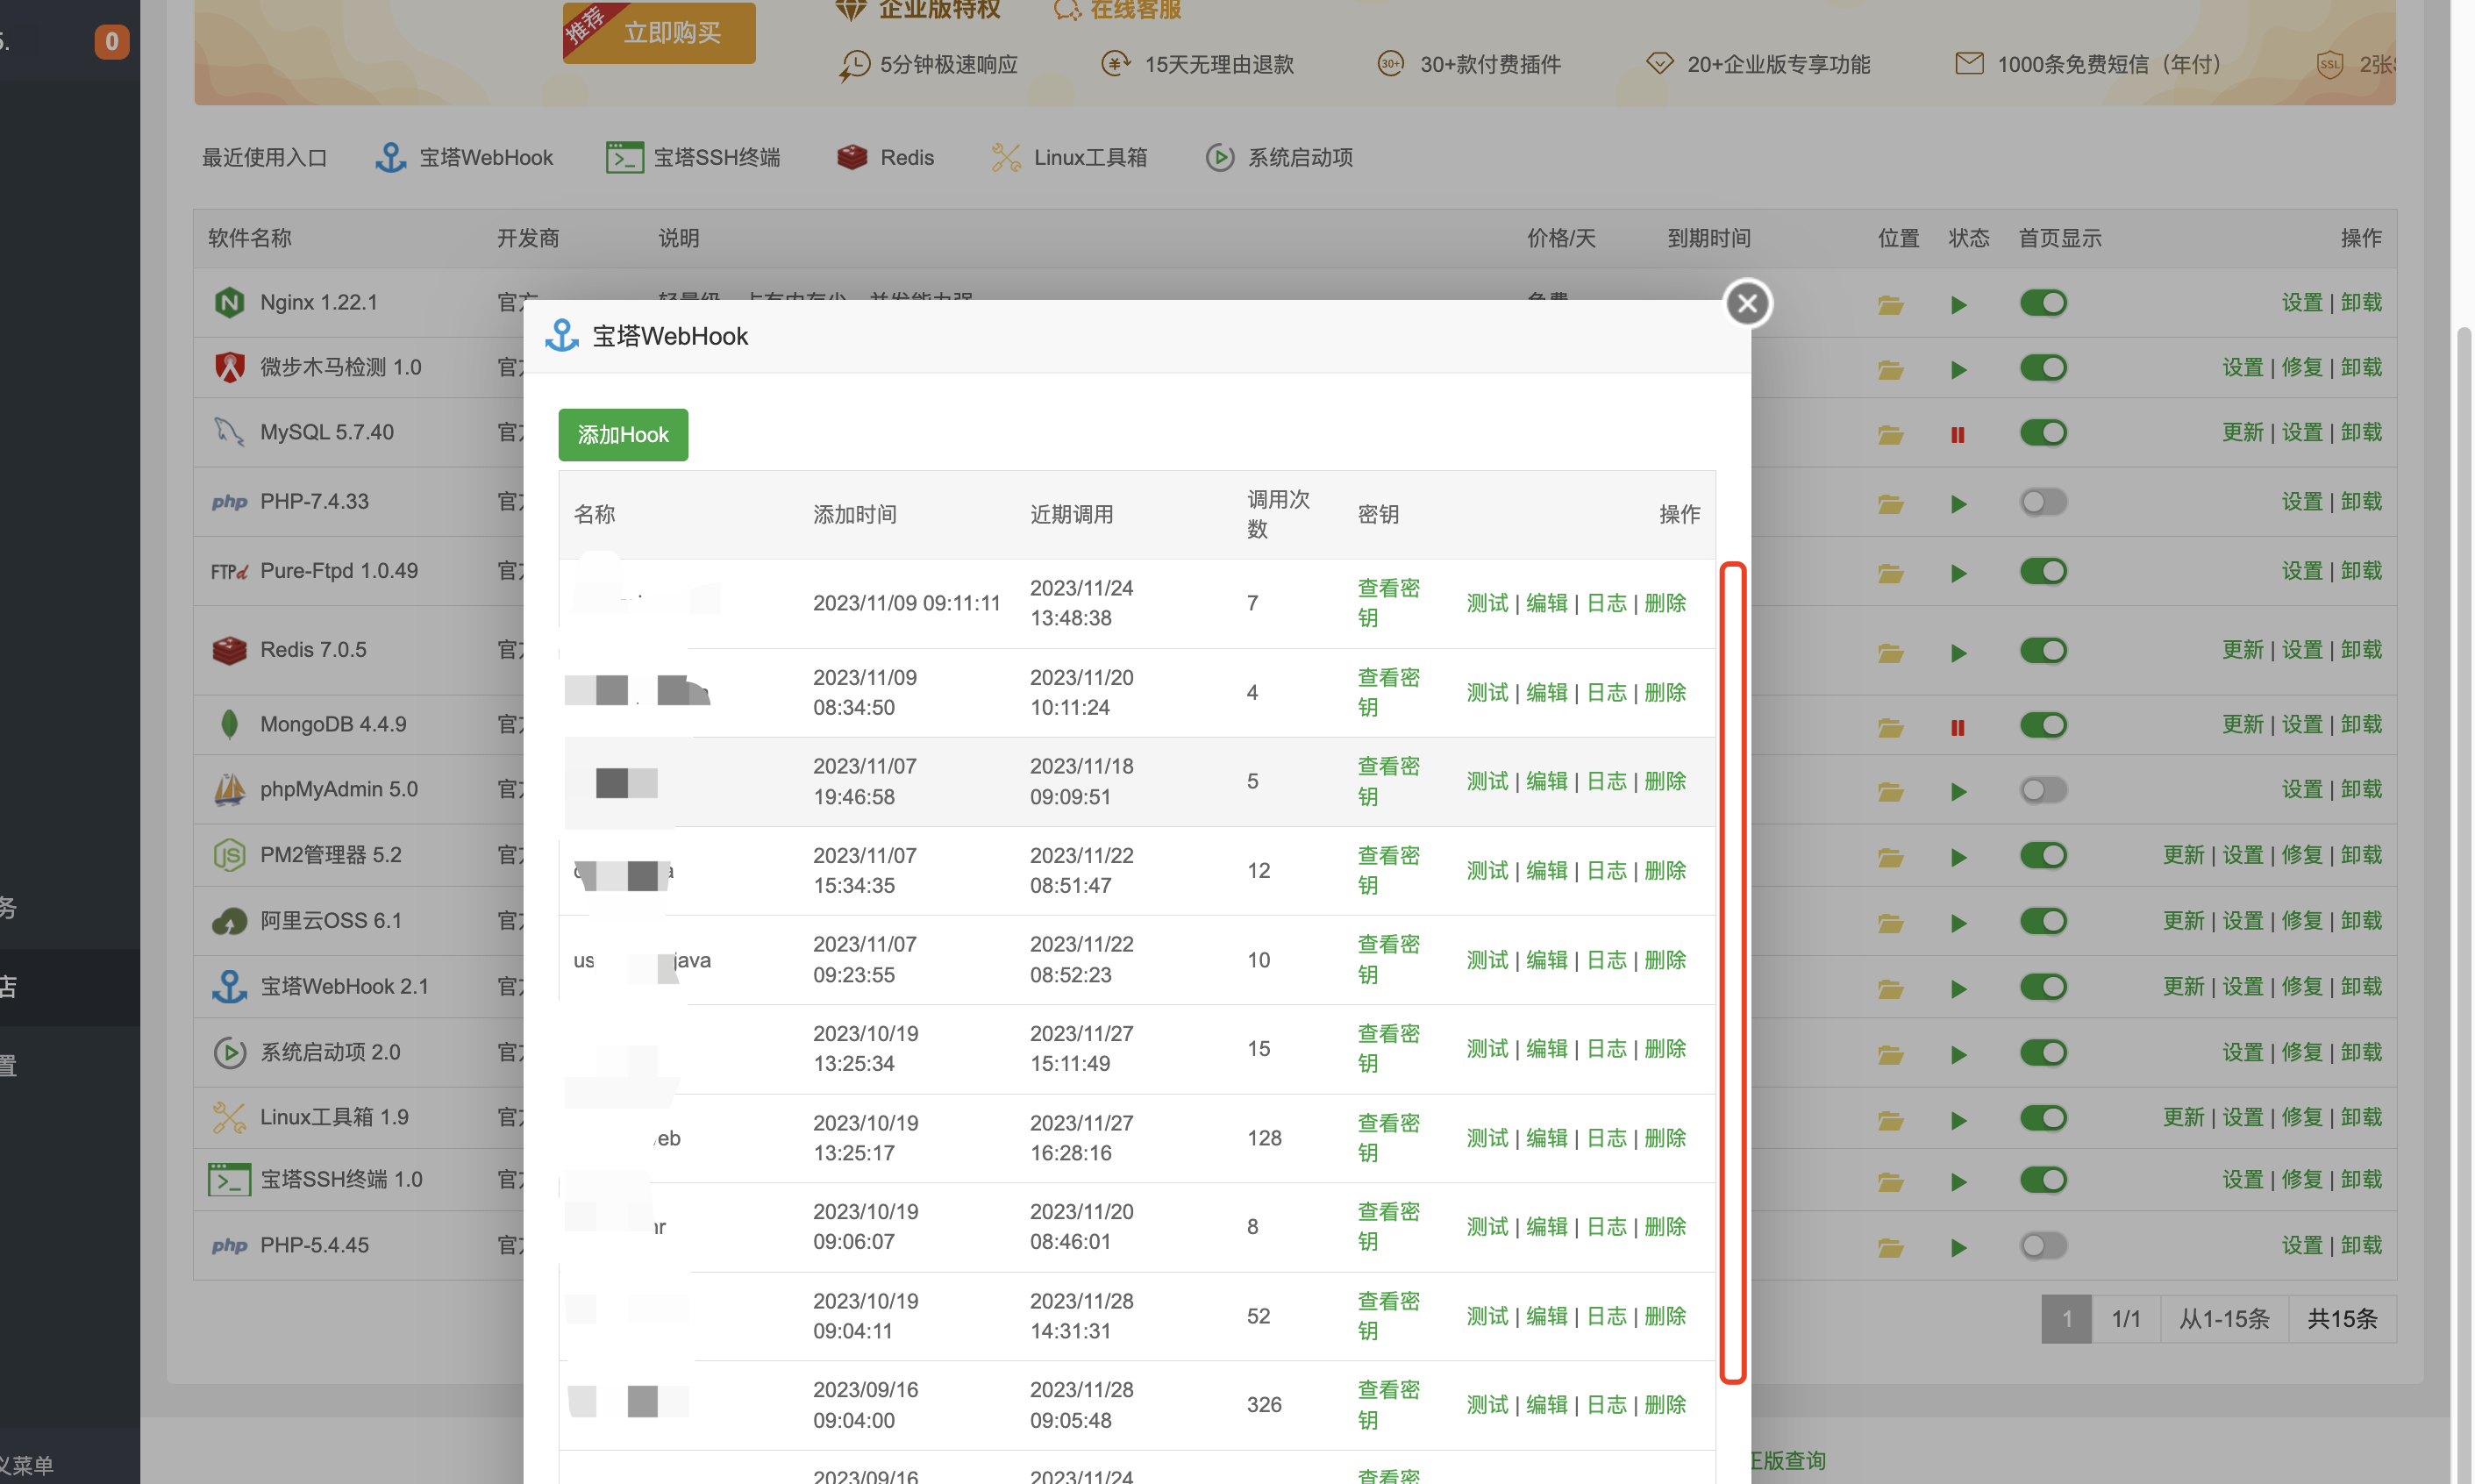2475x1484 pixels.
Task: Open folder icon for PHP-5.4.45 row
Action: 1890,1247
